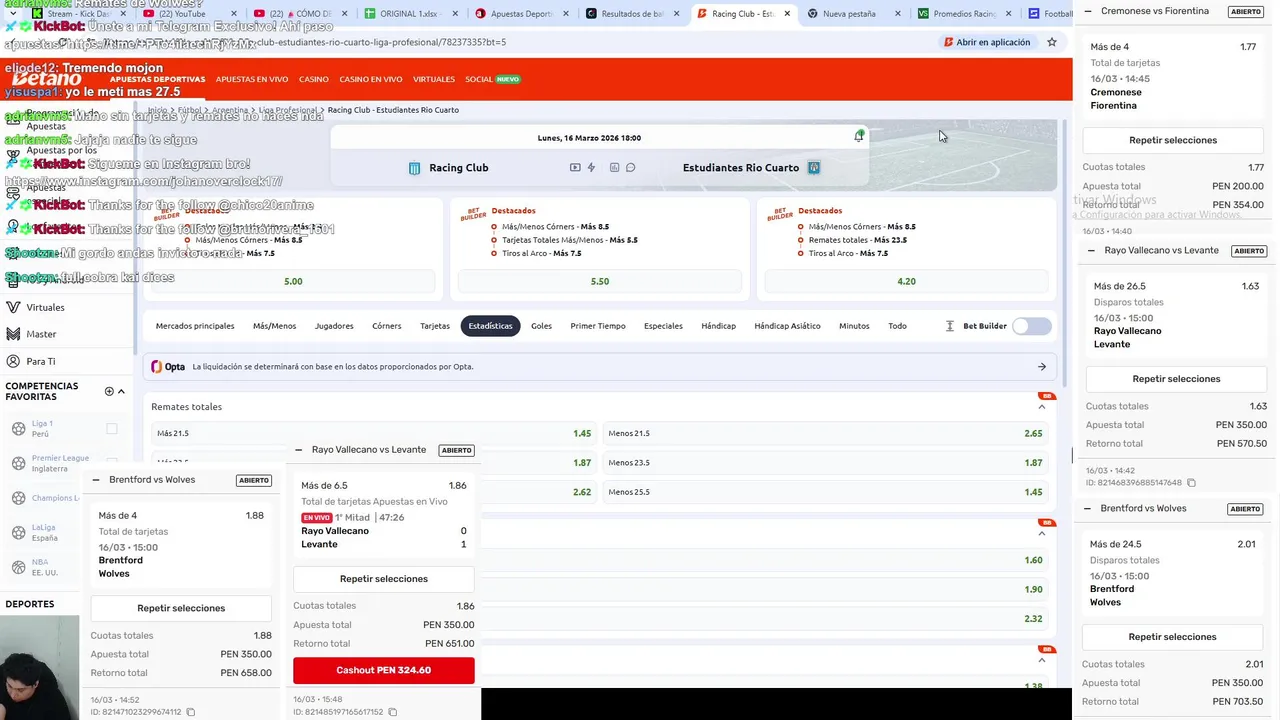Click the Master sidebar icon
1280x720 pixels.
pos(13,334)
